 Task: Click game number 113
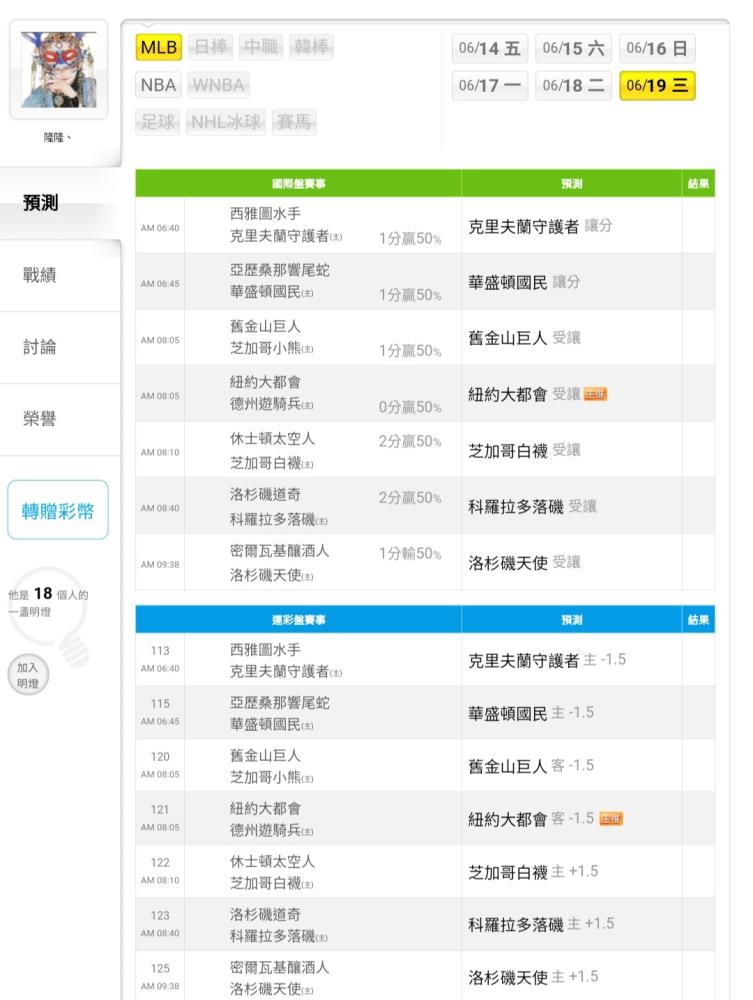coord(160,651)
